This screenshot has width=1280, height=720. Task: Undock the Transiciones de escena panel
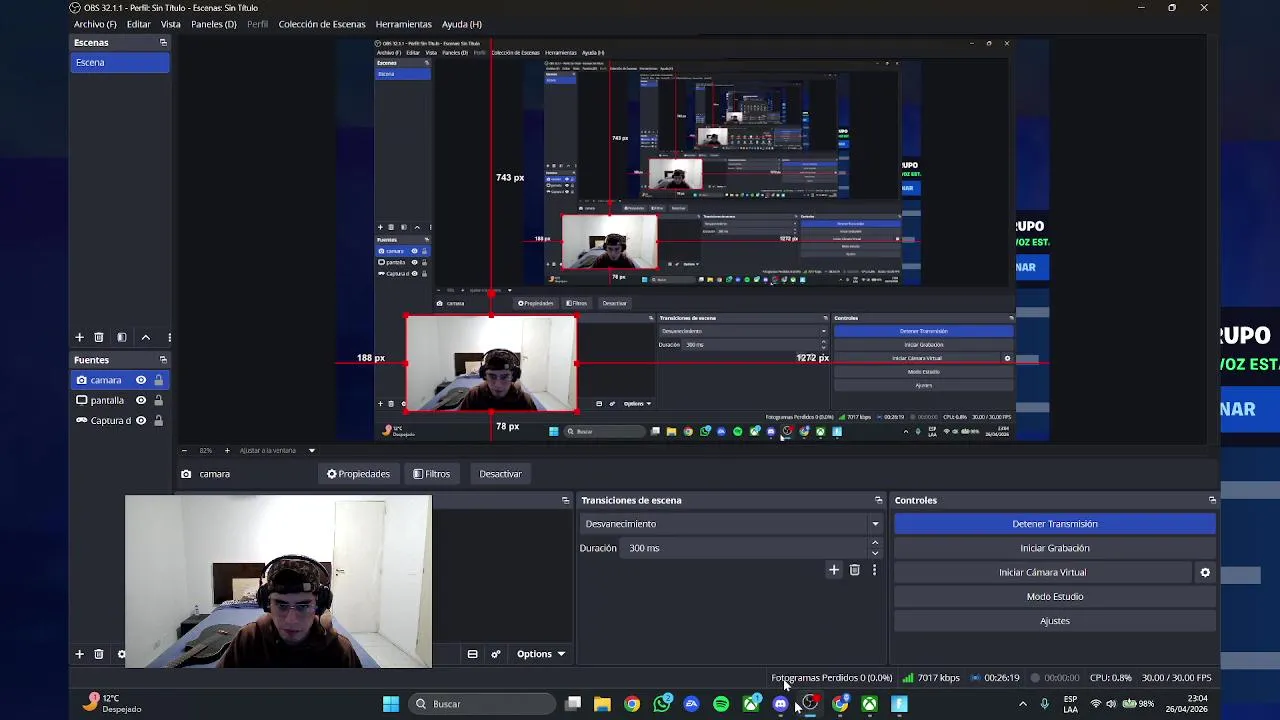[x=878, y=500]
